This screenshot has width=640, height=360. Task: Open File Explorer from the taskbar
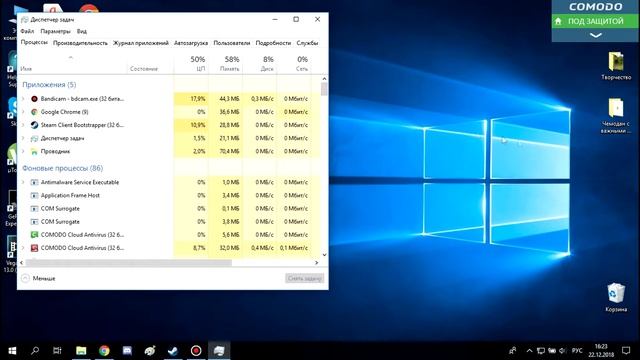pos(81,351)
